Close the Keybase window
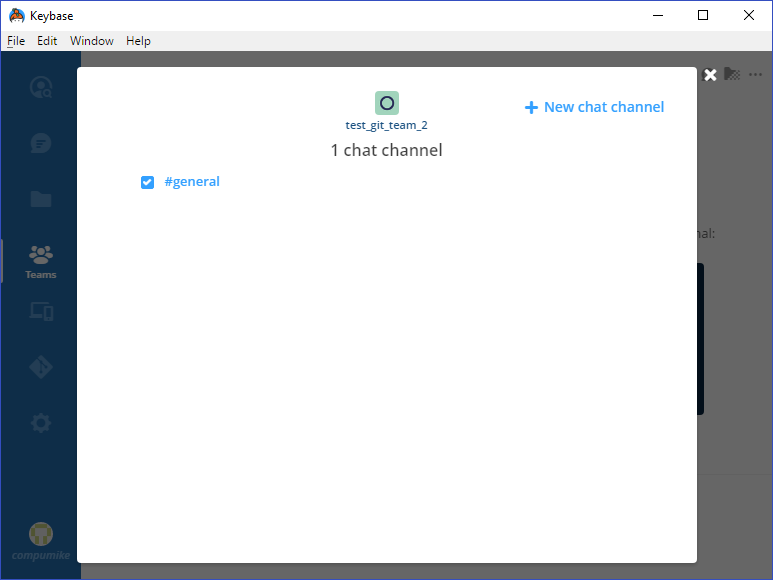 [749, 15]
